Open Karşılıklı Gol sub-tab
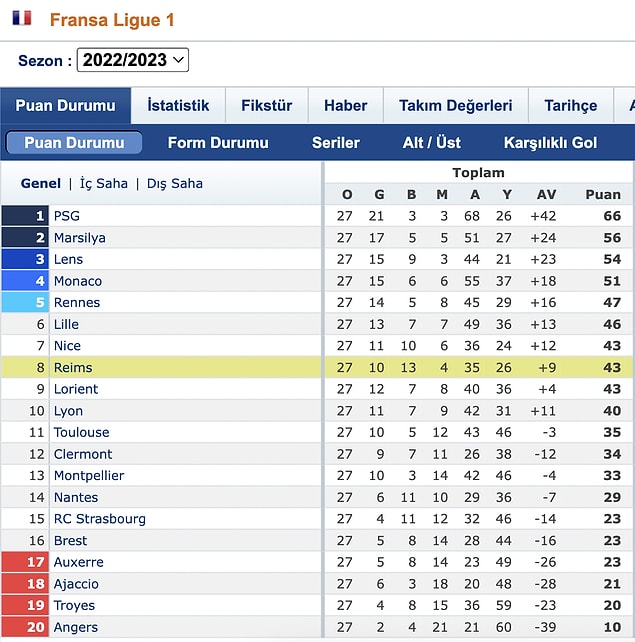The height and width of the screenshot is (642, 635). pyautogui.click(x=550, y=142)
